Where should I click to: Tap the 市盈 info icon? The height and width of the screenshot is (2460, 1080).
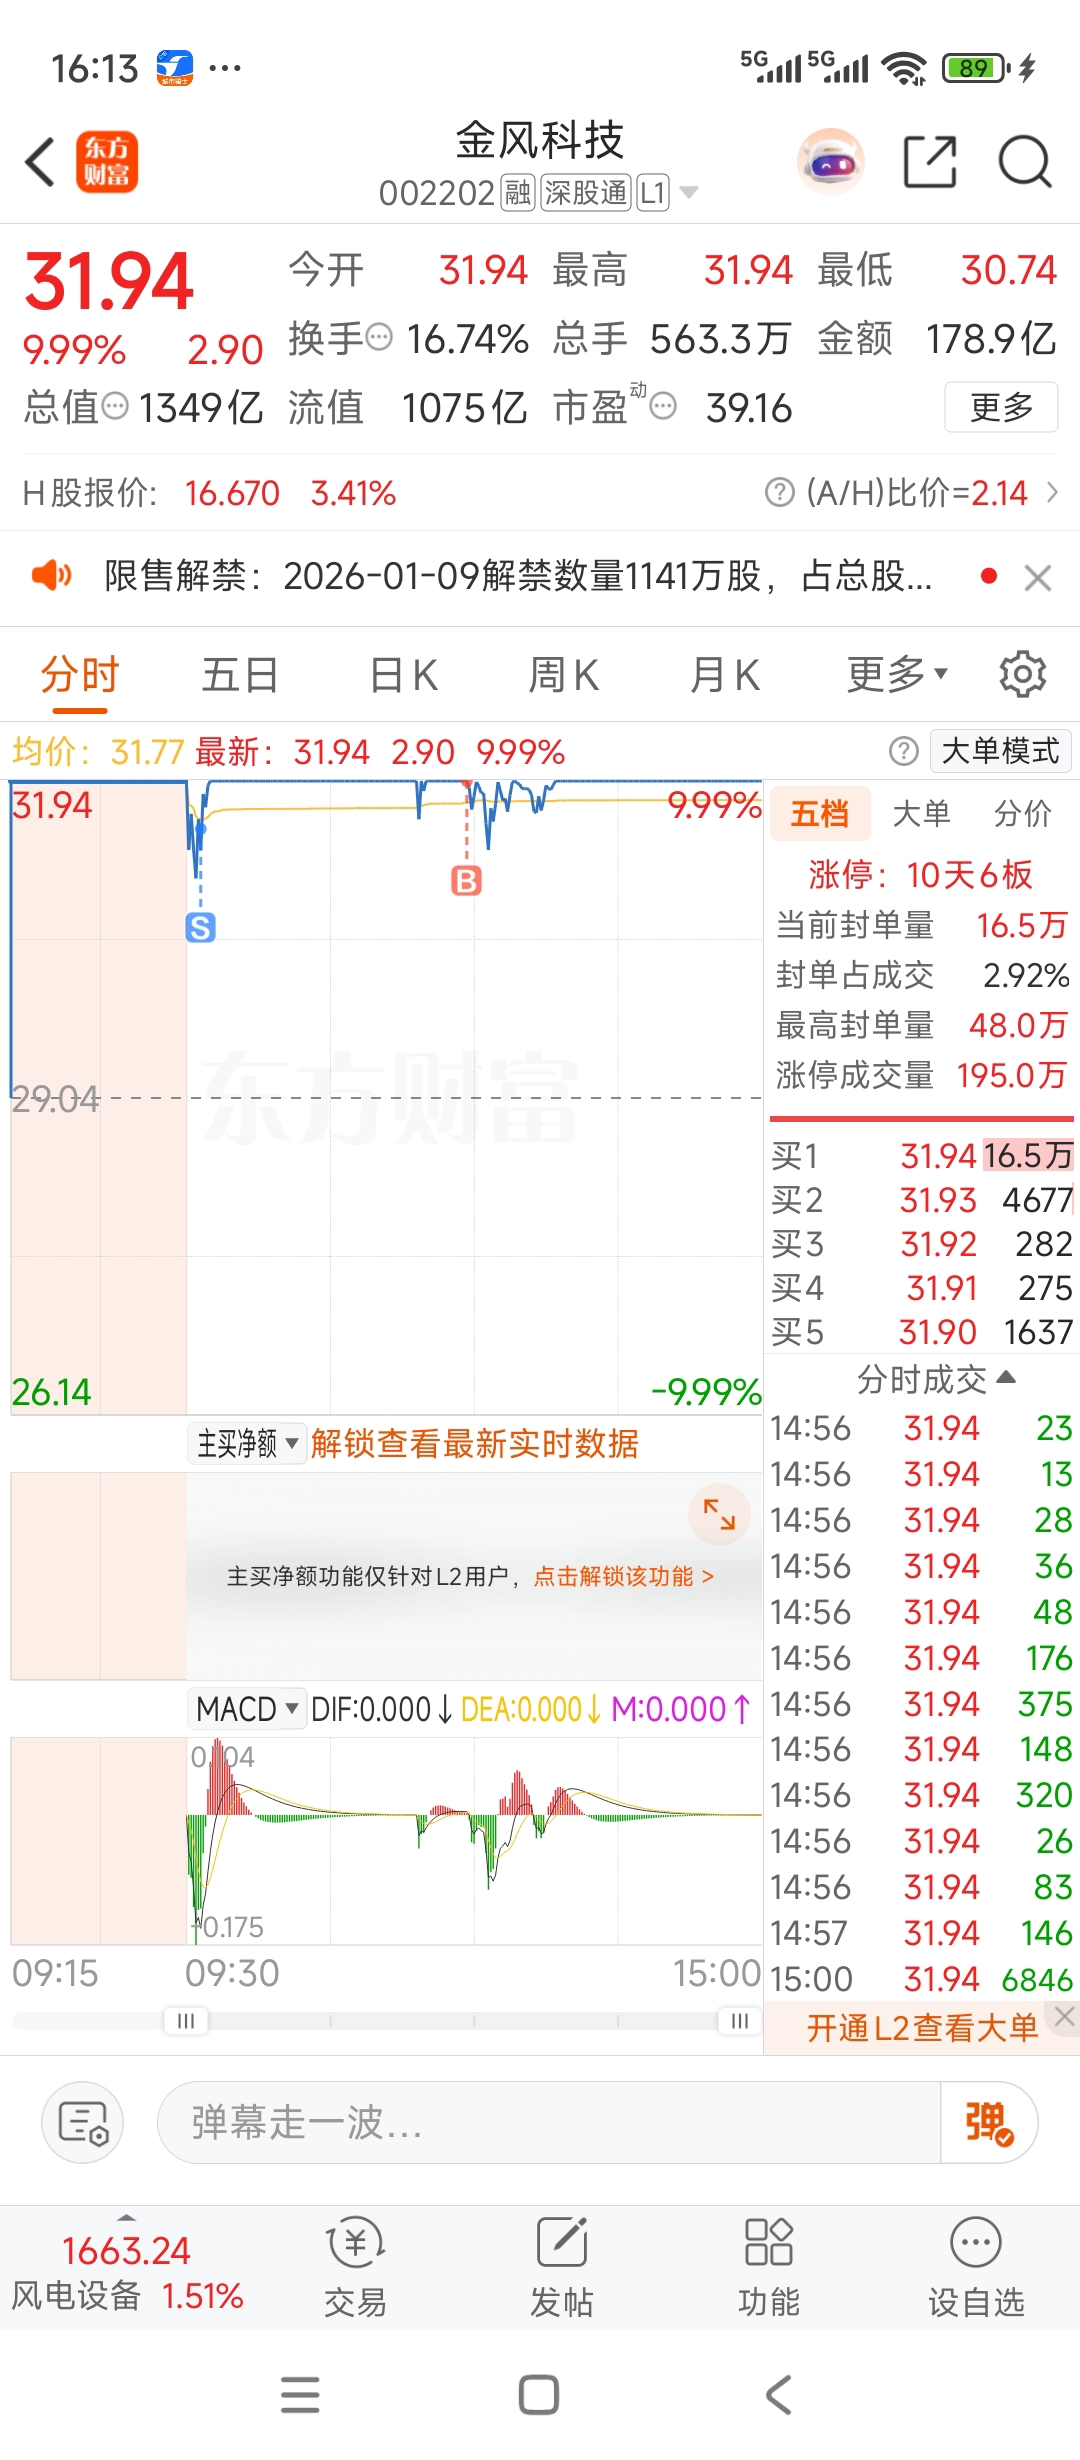pos(663,406)
